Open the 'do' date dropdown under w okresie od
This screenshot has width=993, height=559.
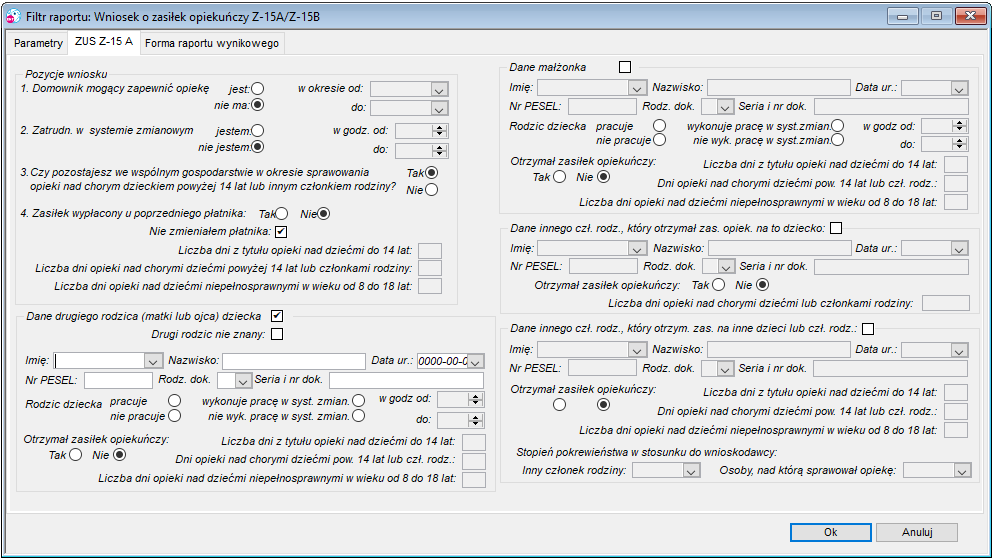pyautogui.click(x=439, y=108)
